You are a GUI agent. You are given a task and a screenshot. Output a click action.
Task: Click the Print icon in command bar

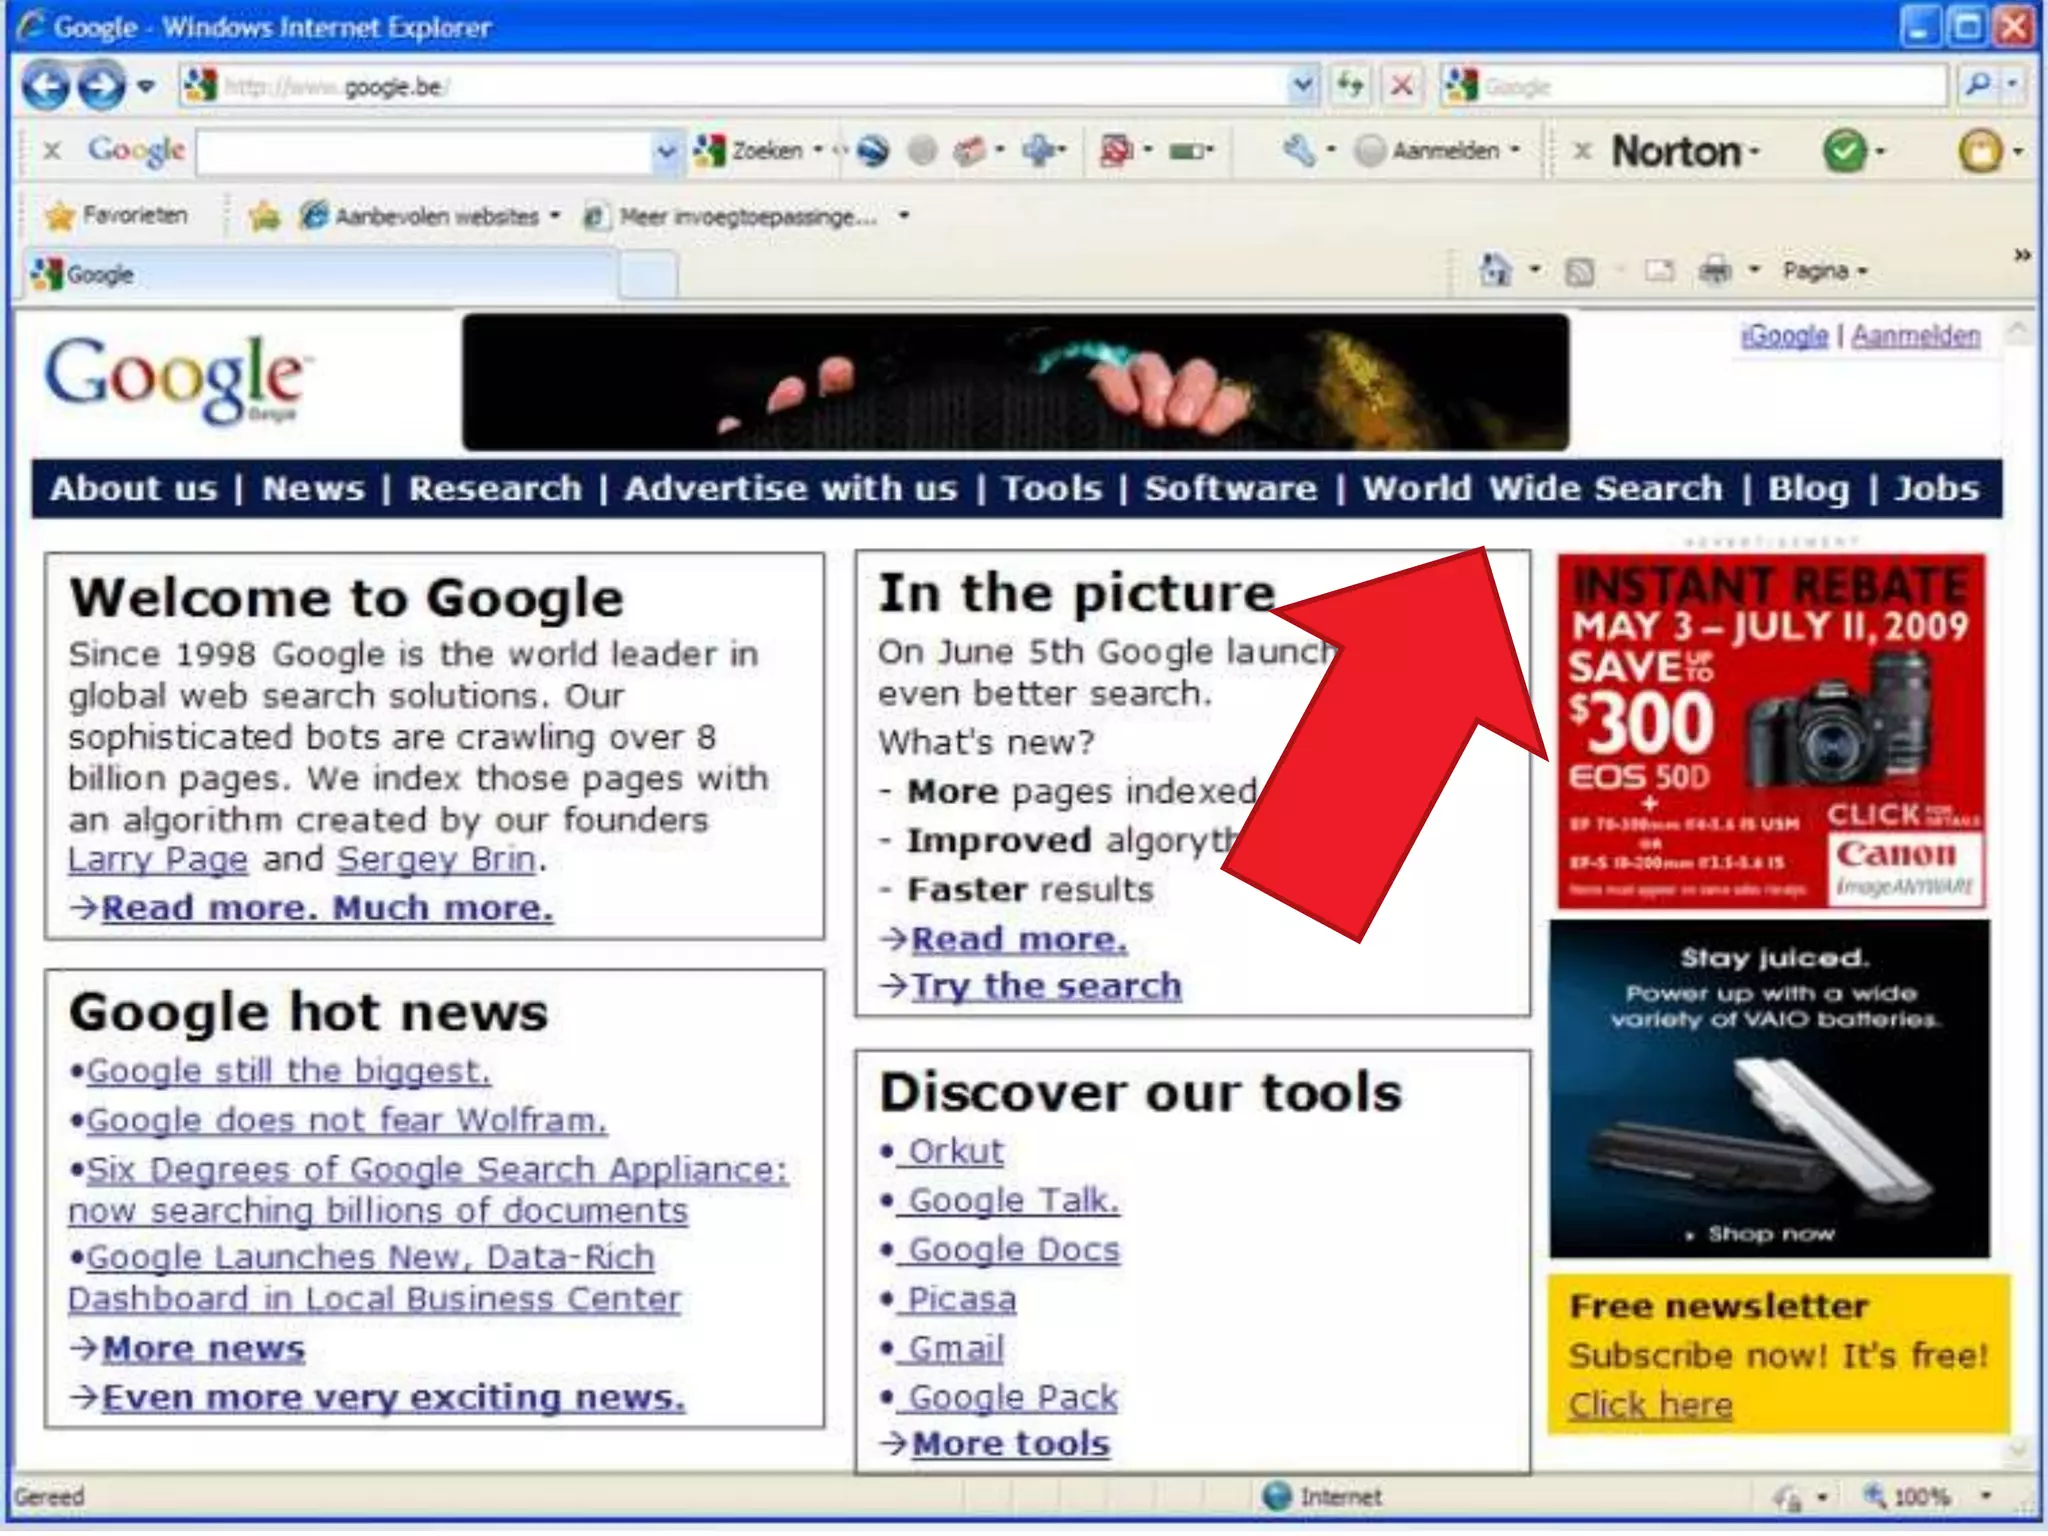click(1716, 270)
